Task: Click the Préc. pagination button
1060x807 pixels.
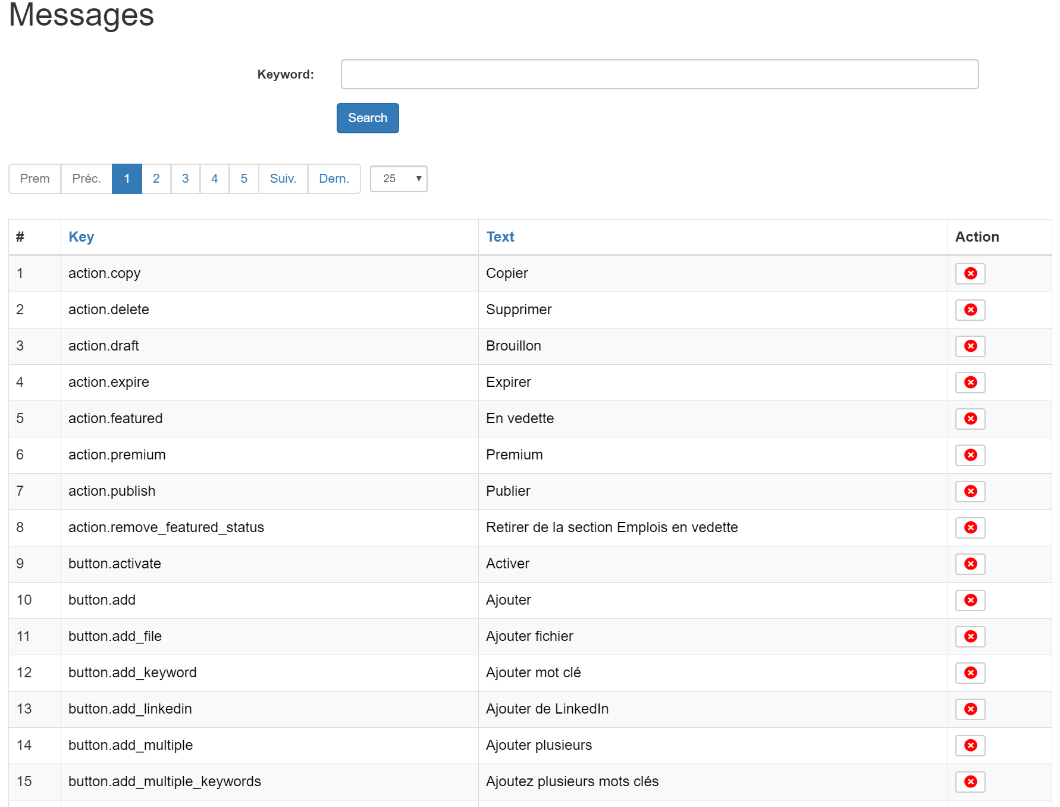Action: (x=87, y=178)
